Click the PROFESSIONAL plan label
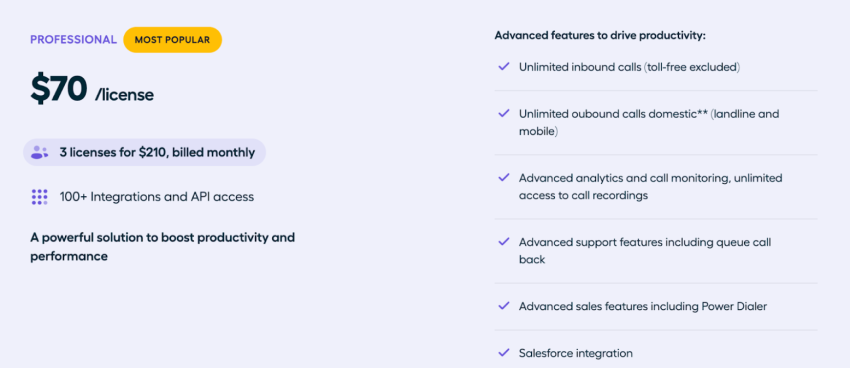 point(73,40)
